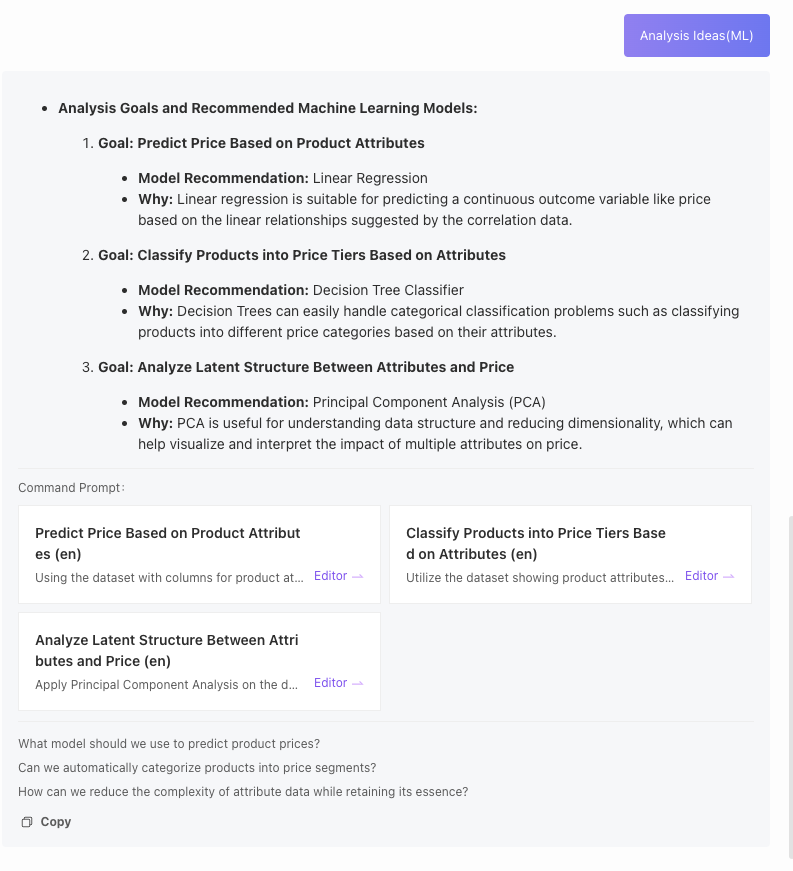The image size is (793, 871).
Task: Click the 'Command Prompt:' section label
Action: point(71,488)
